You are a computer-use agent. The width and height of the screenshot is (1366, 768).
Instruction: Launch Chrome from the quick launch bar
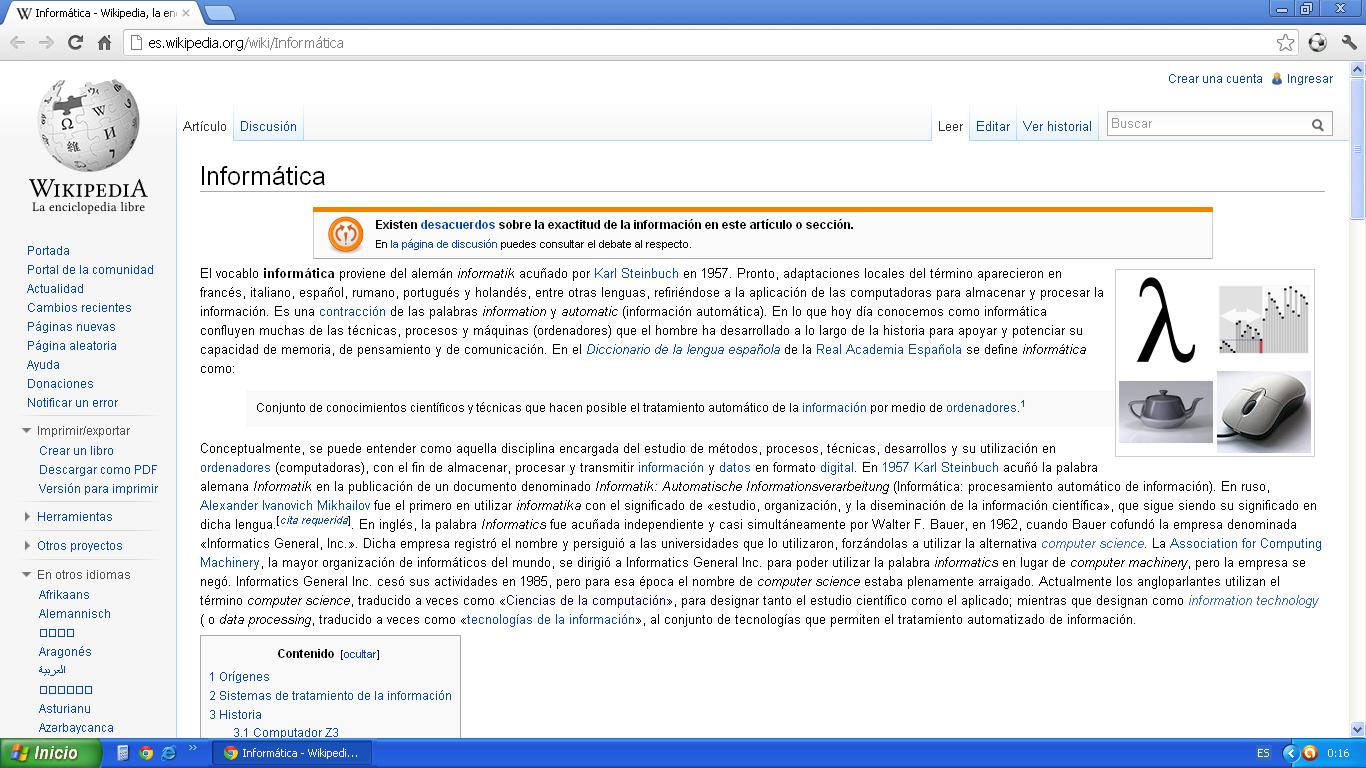coord(146,753)
